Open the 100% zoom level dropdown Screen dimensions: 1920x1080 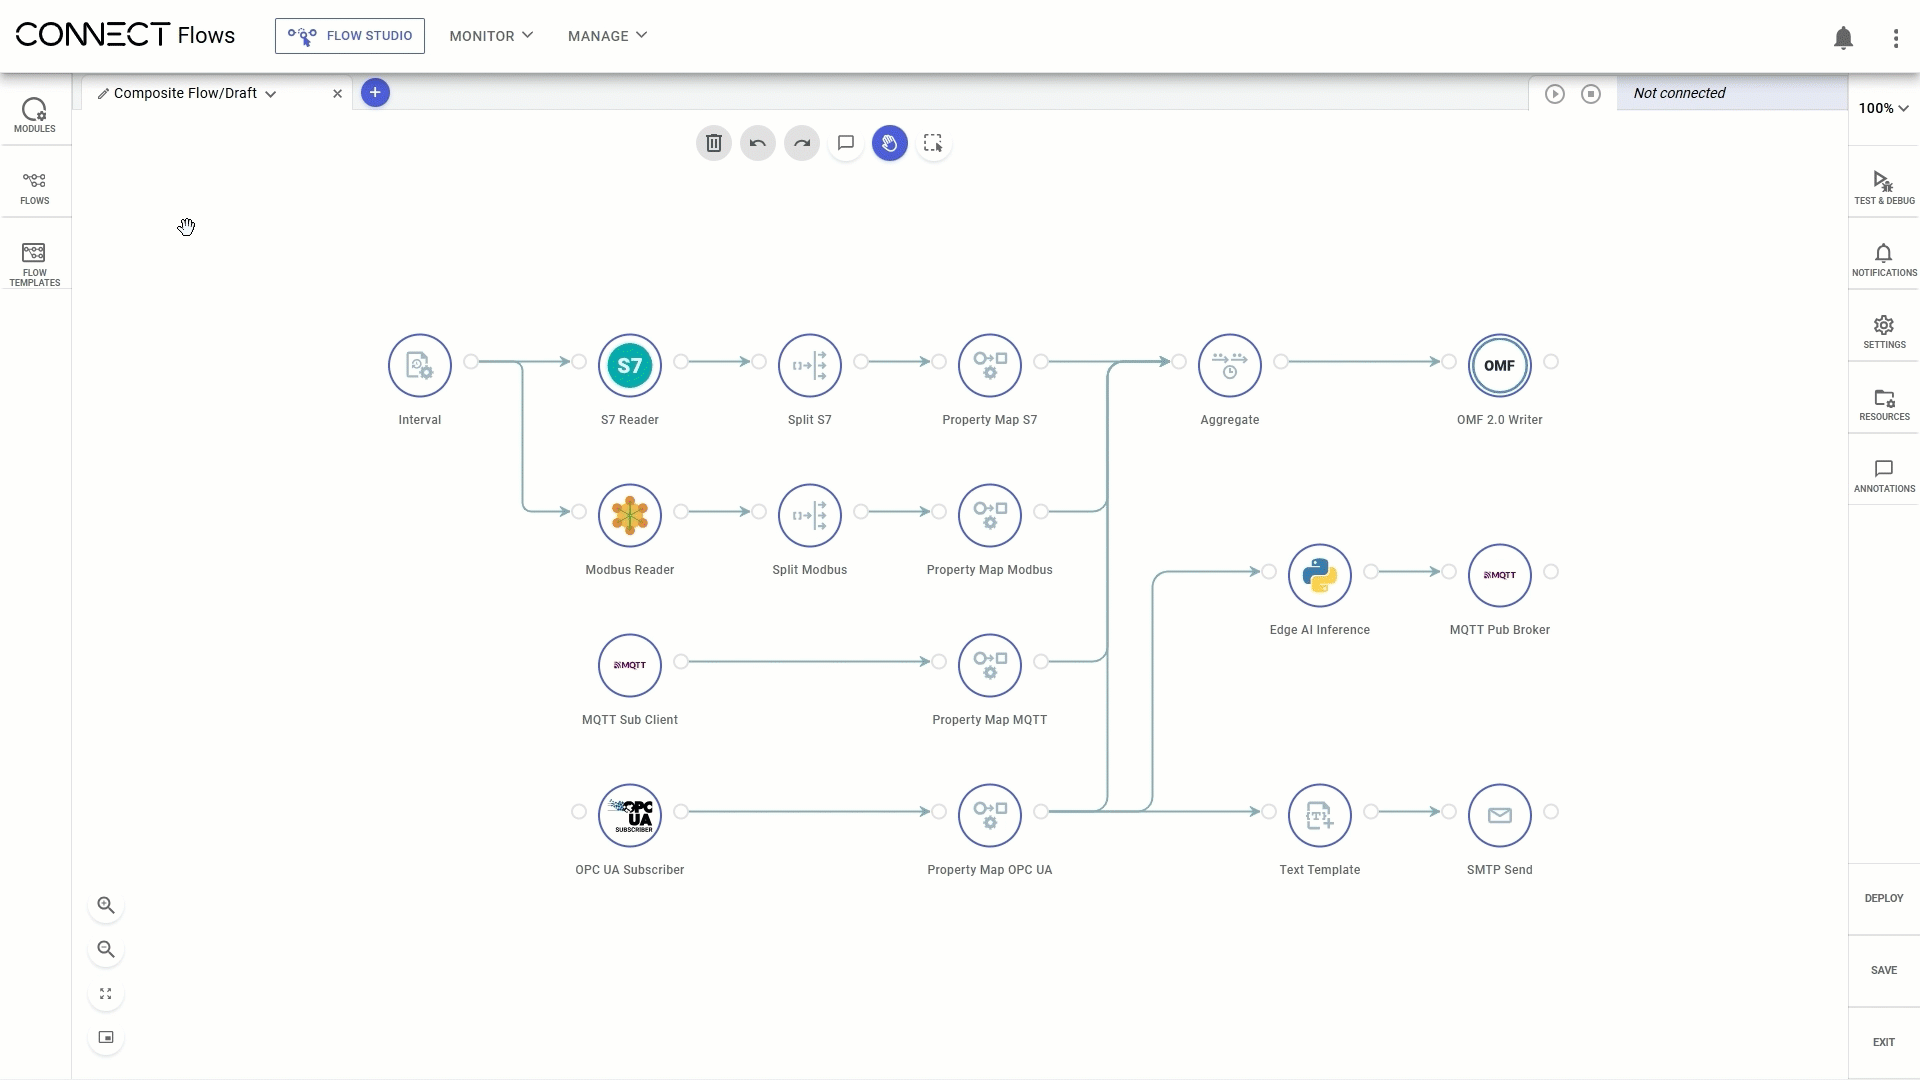pos(1884,108)
